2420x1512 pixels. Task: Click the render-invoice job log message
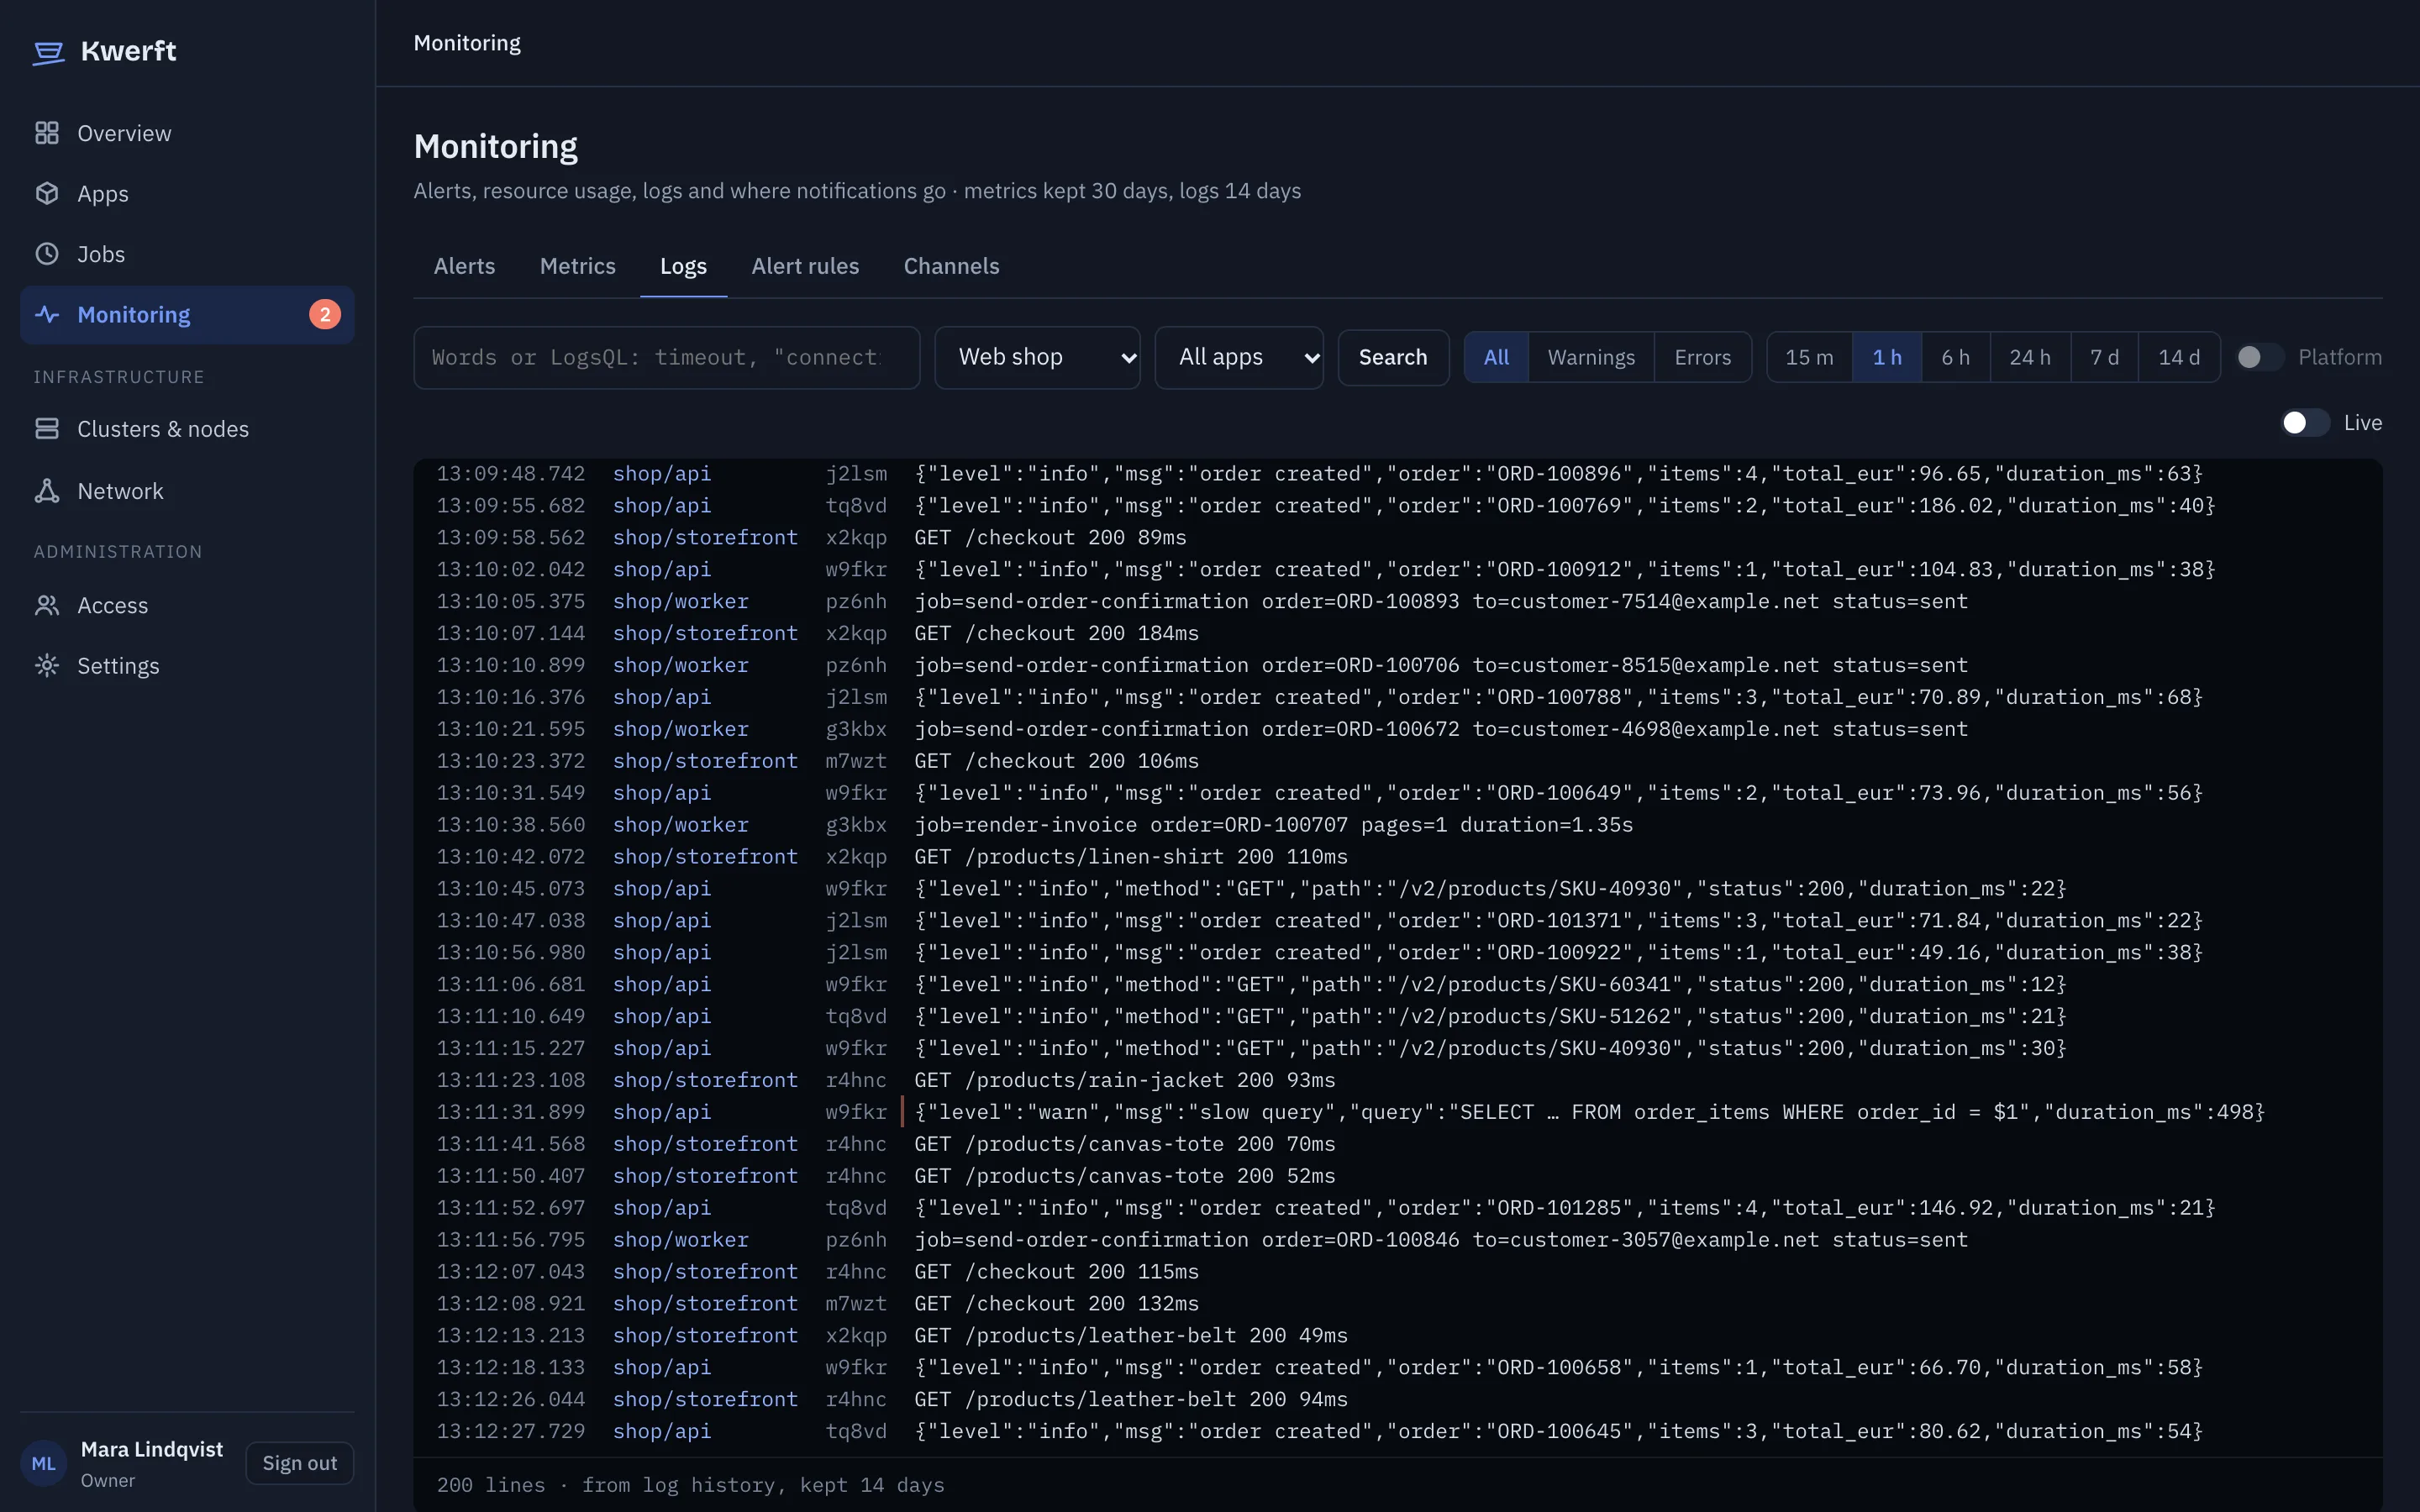click(x=1273, y=825)
